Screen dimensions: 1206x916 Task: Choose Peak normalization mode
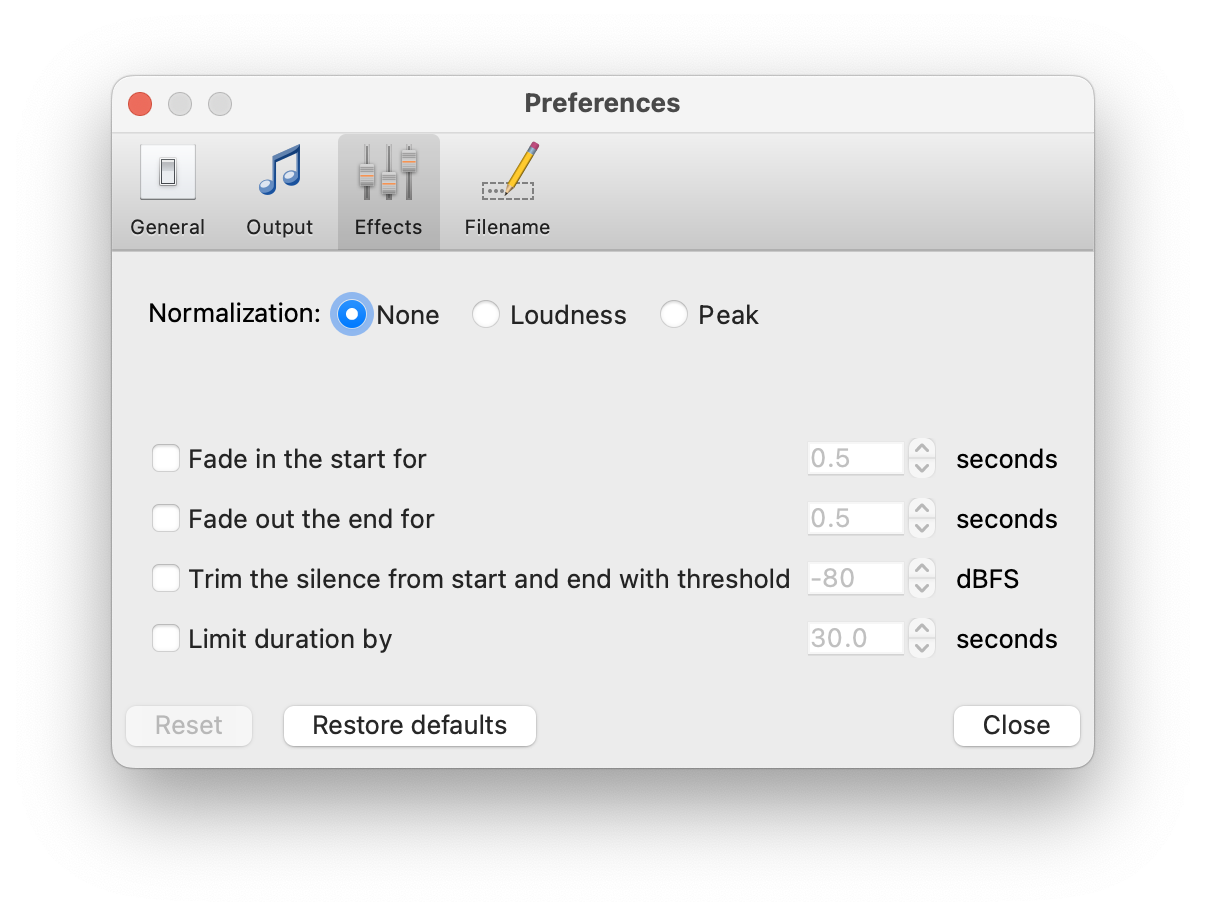(674, 314)
